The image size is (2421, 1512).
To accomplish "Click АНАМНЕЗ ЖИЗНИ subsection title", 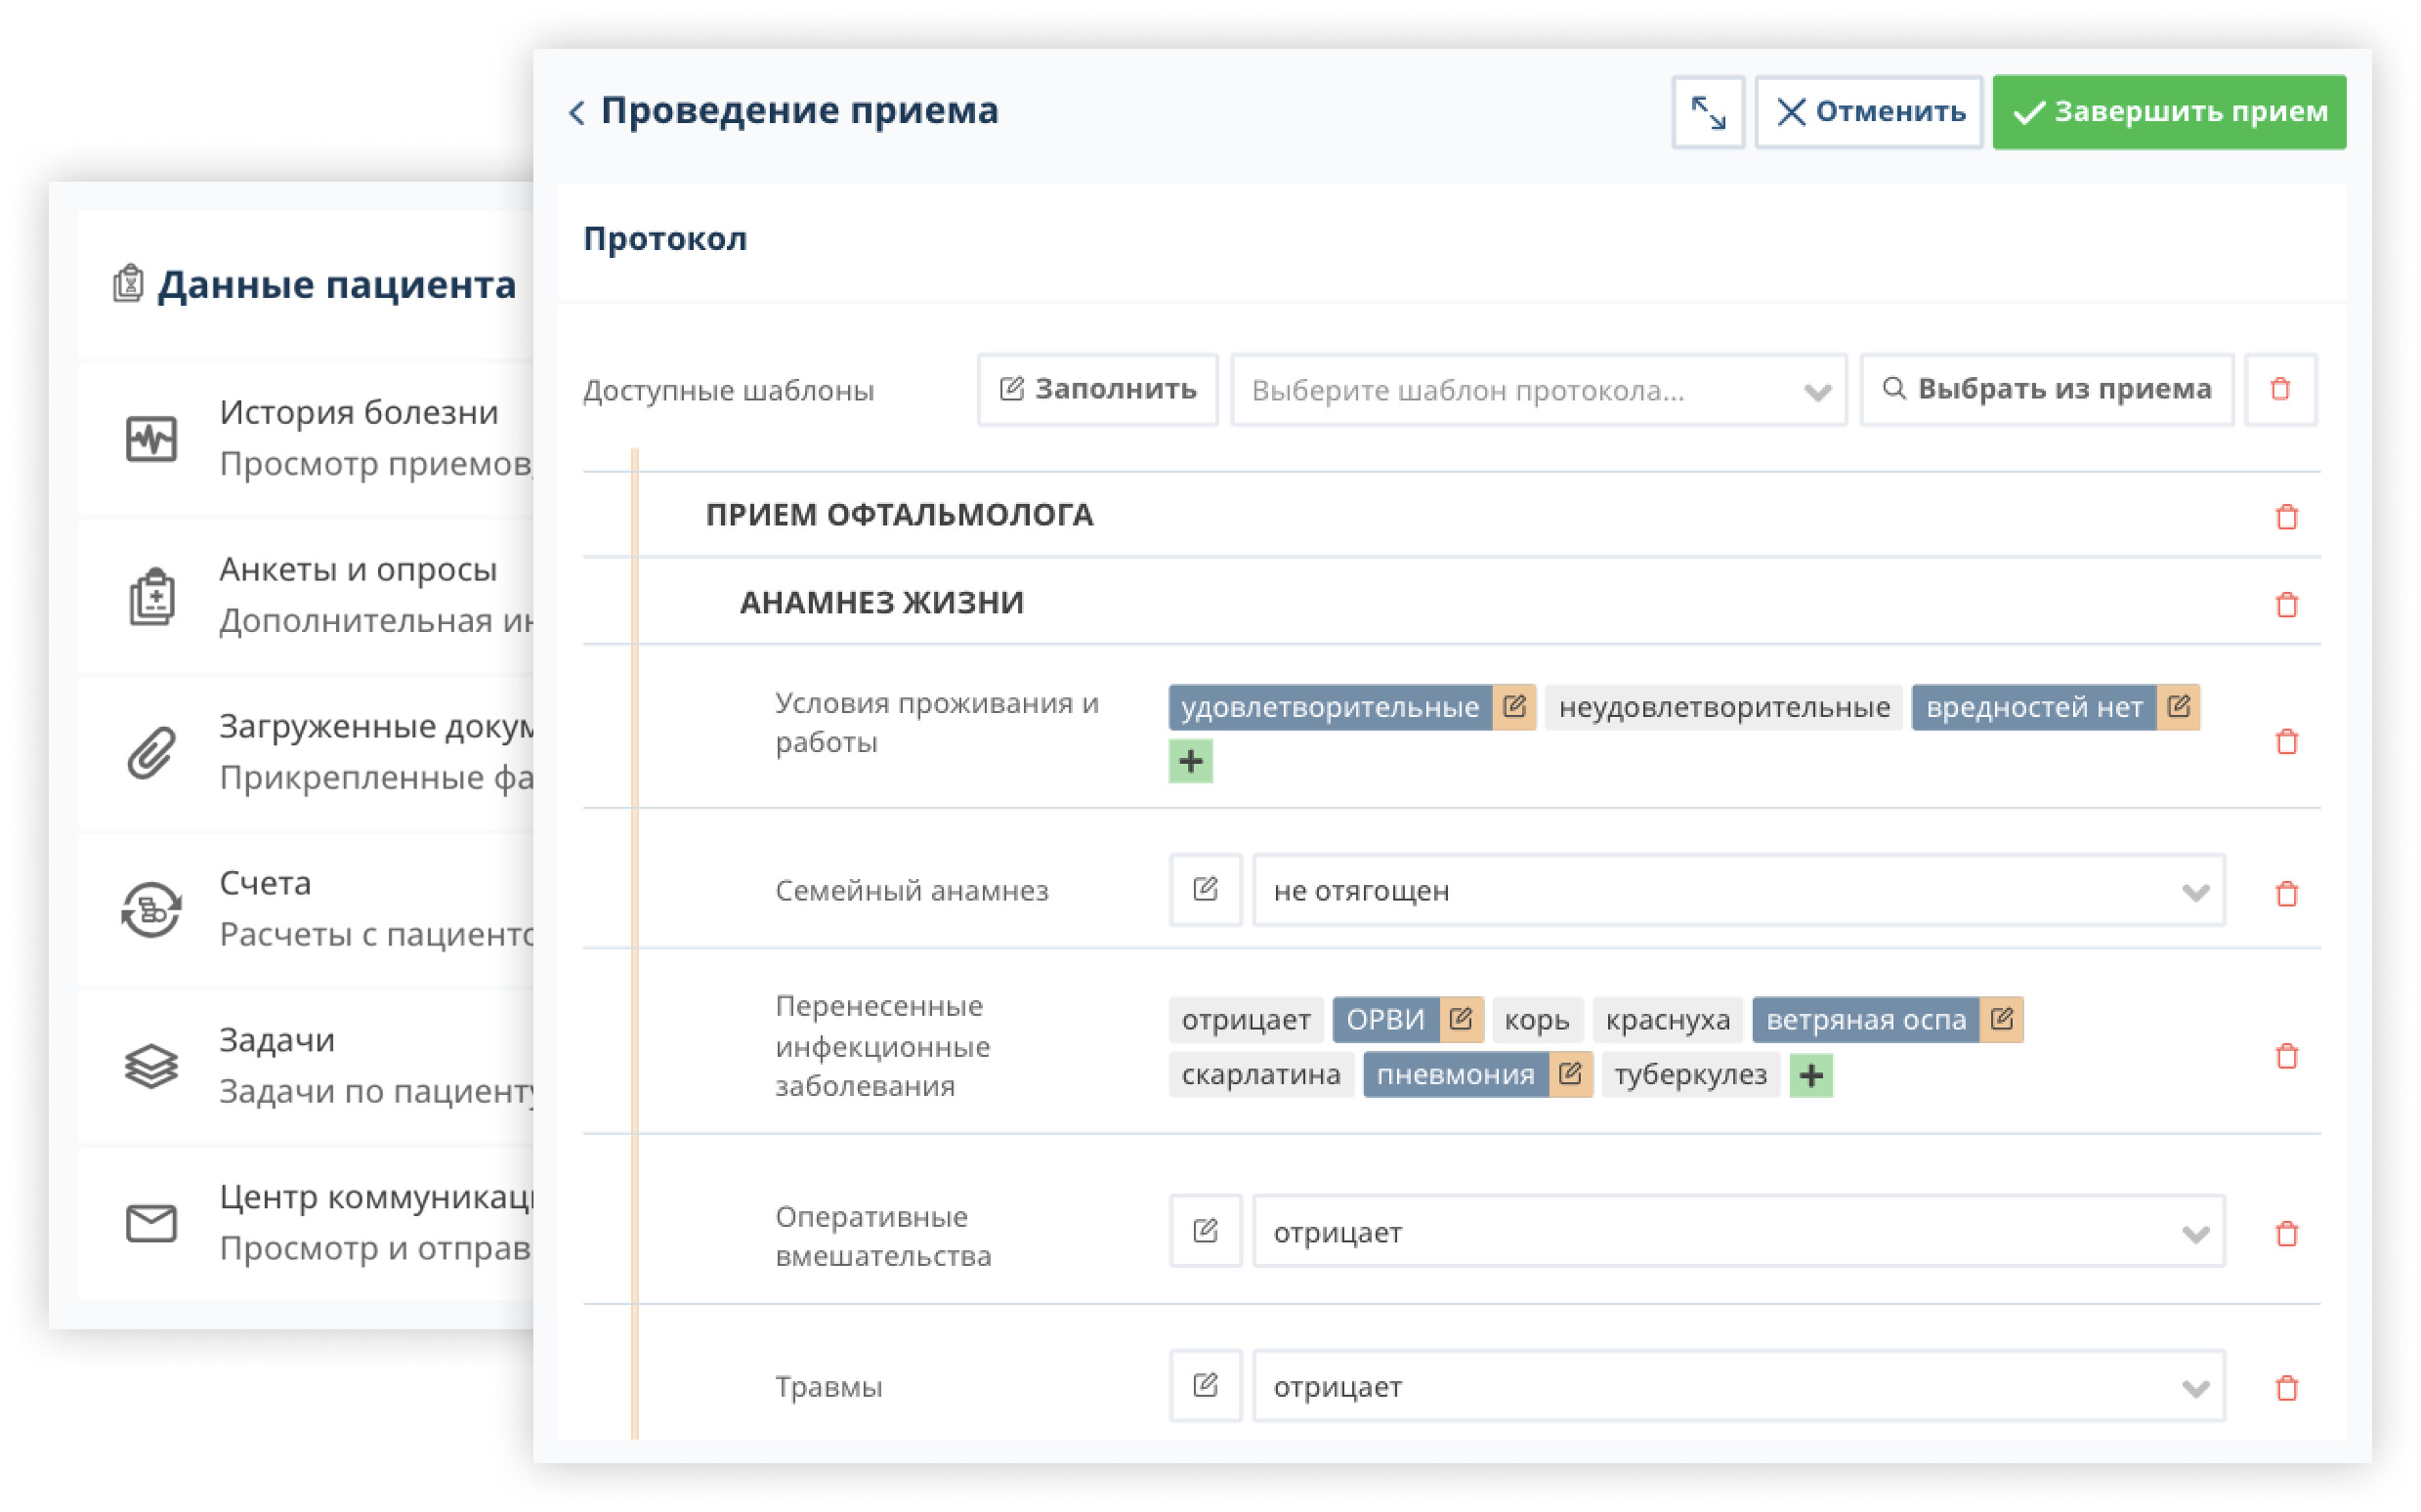I will 881,603.
